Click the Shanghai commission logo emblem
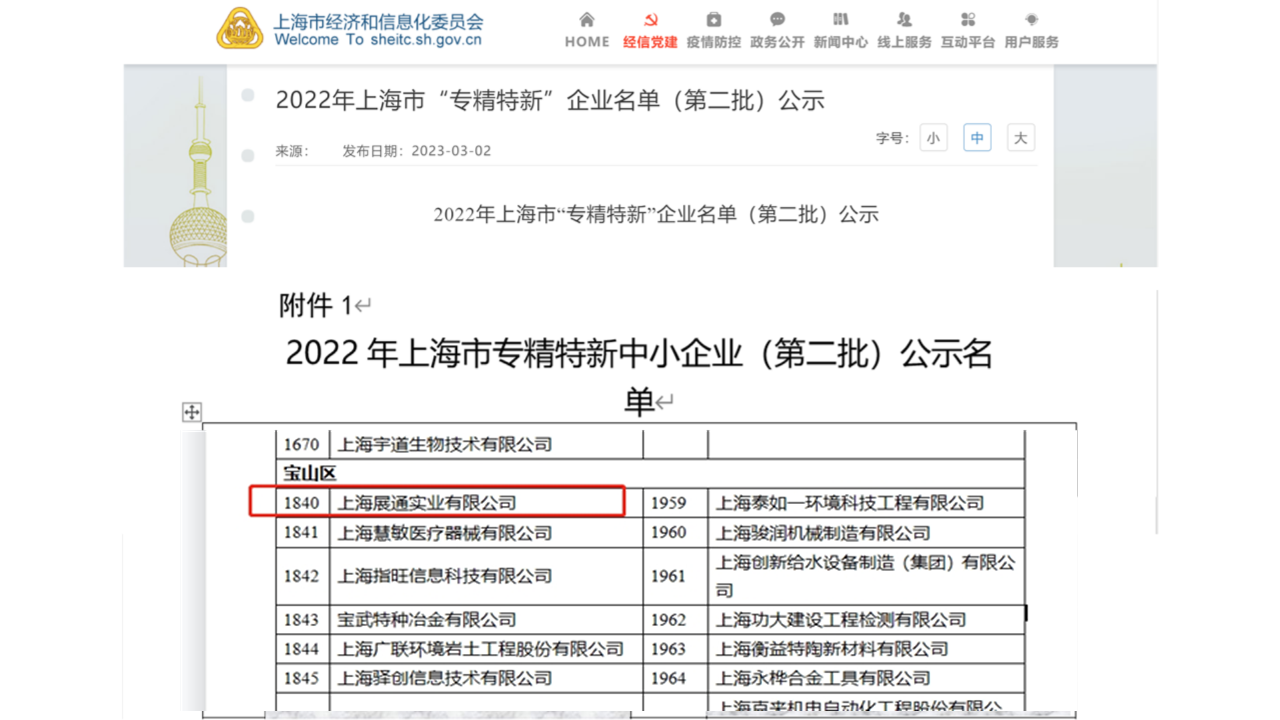 tap(240, 28)
